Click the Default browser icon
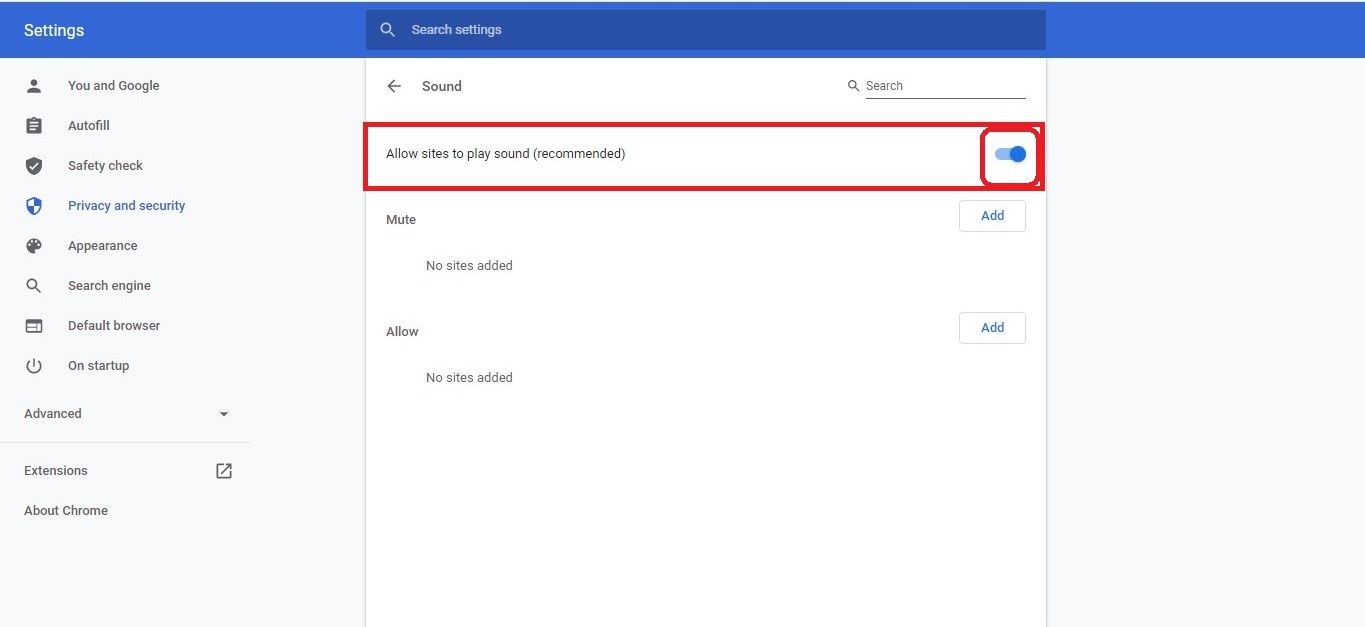Screen dimensions: 1365x627 click(x=33, y=325)
